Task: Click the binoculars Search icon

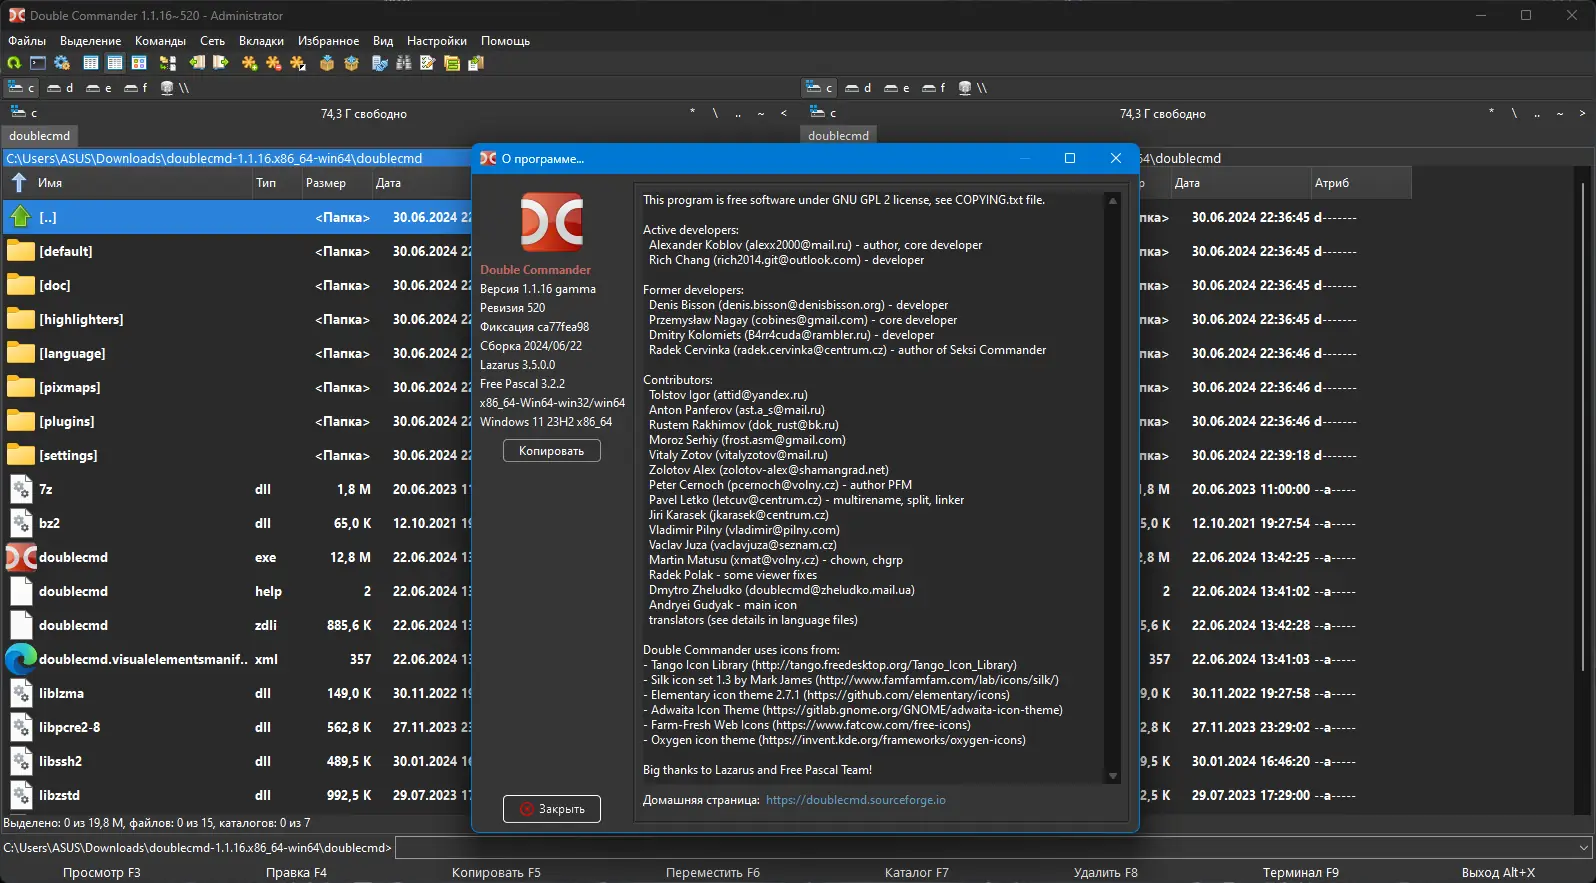Action: 403,63
